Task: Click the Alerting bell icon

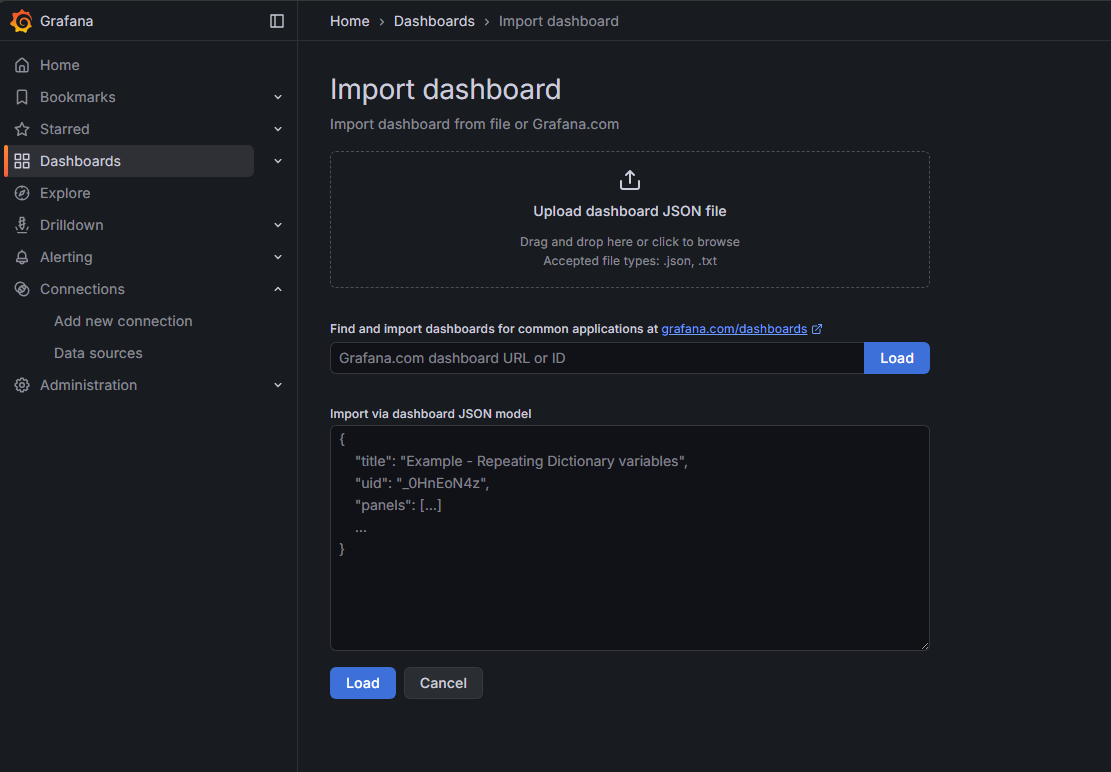Action: [x=22, y=257]
